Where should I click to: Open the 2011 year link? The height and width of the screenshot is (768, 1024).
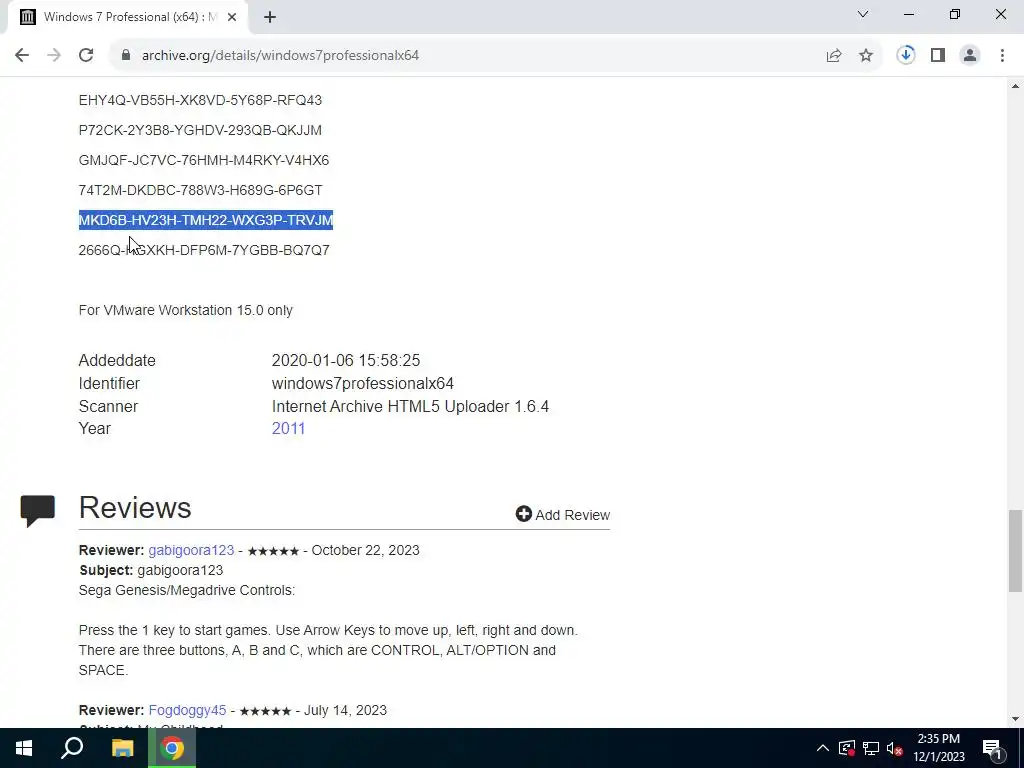coord(288,428)
